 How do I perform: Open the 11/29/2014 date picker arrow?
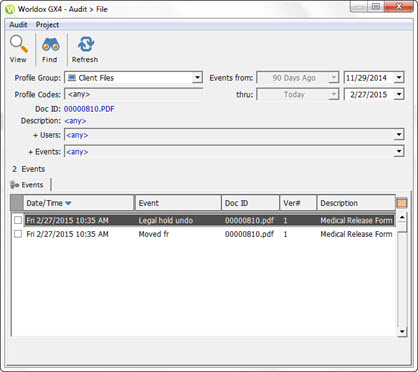coord(399,78)
